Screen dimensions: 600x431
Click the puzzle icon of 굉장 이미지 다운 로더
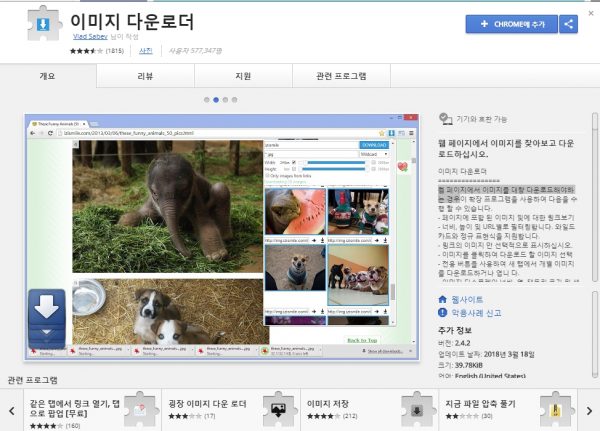click(x=279, y=409)
